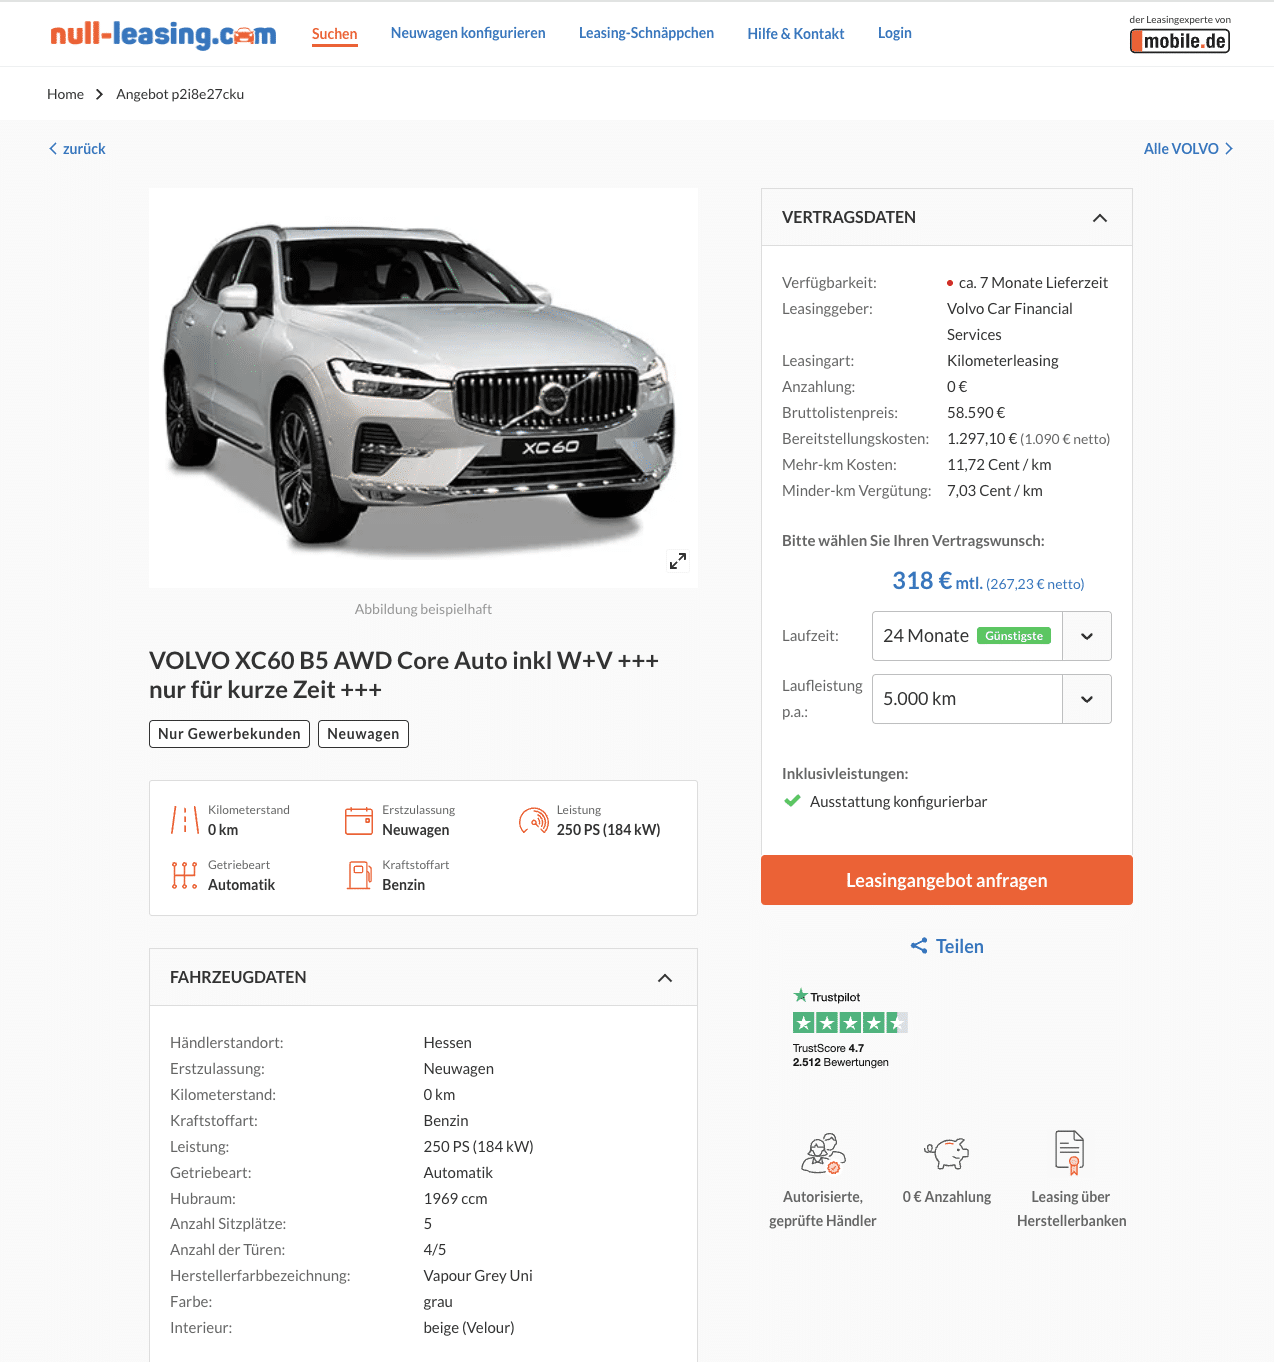Screen dimensions: 1274x1362
Task: Open Neuwagen konfigurieren menu item
Action: coord(468,33)
